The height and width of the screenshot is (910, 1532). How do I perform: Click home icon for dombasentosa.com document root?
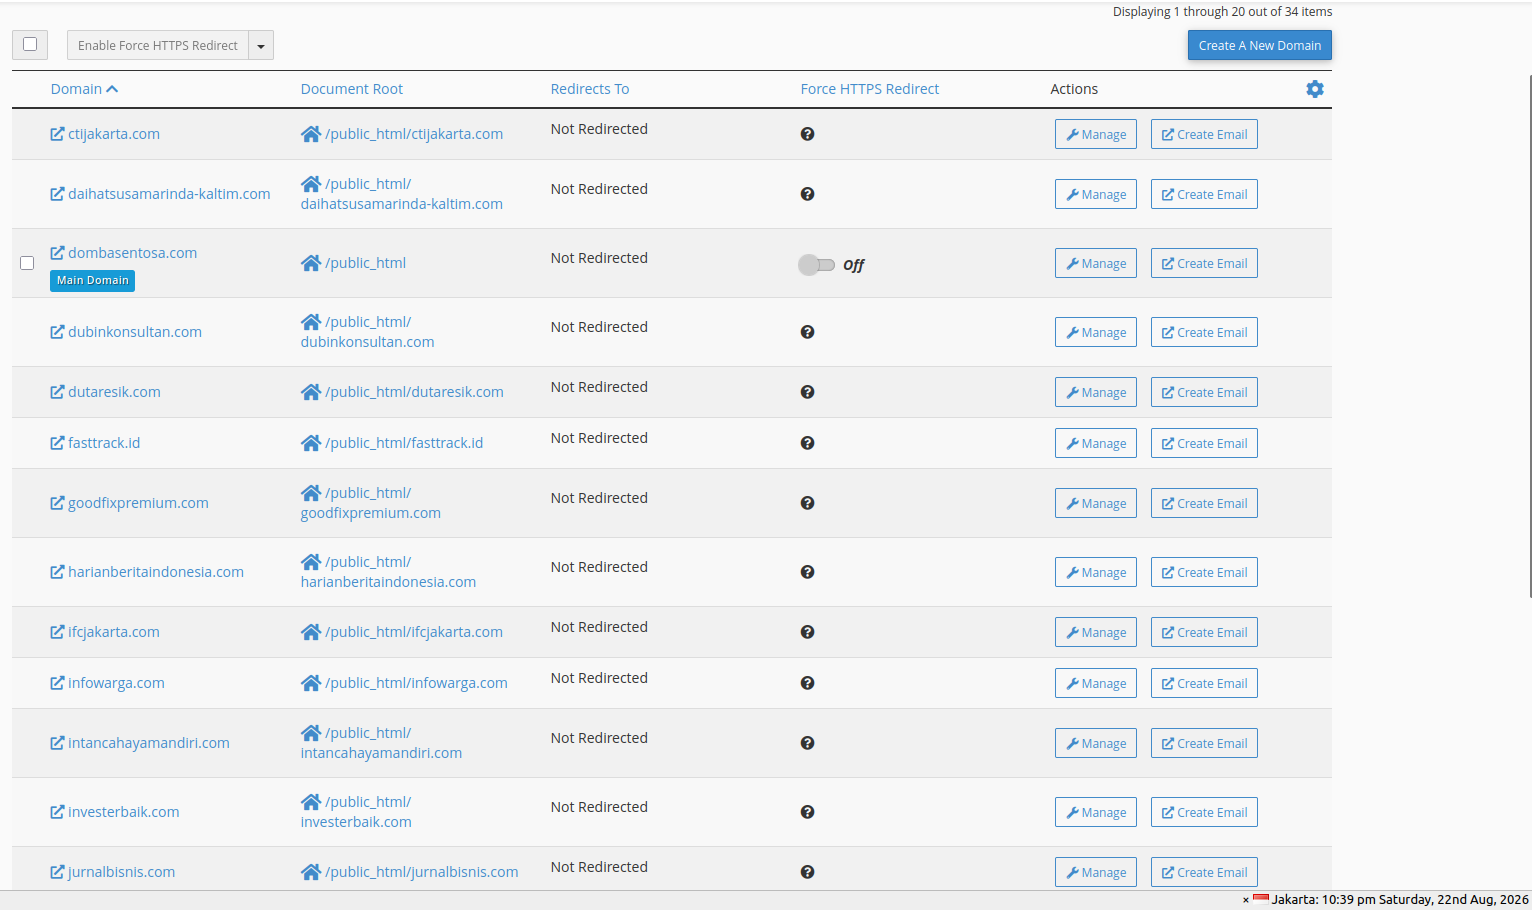(311, 263)
